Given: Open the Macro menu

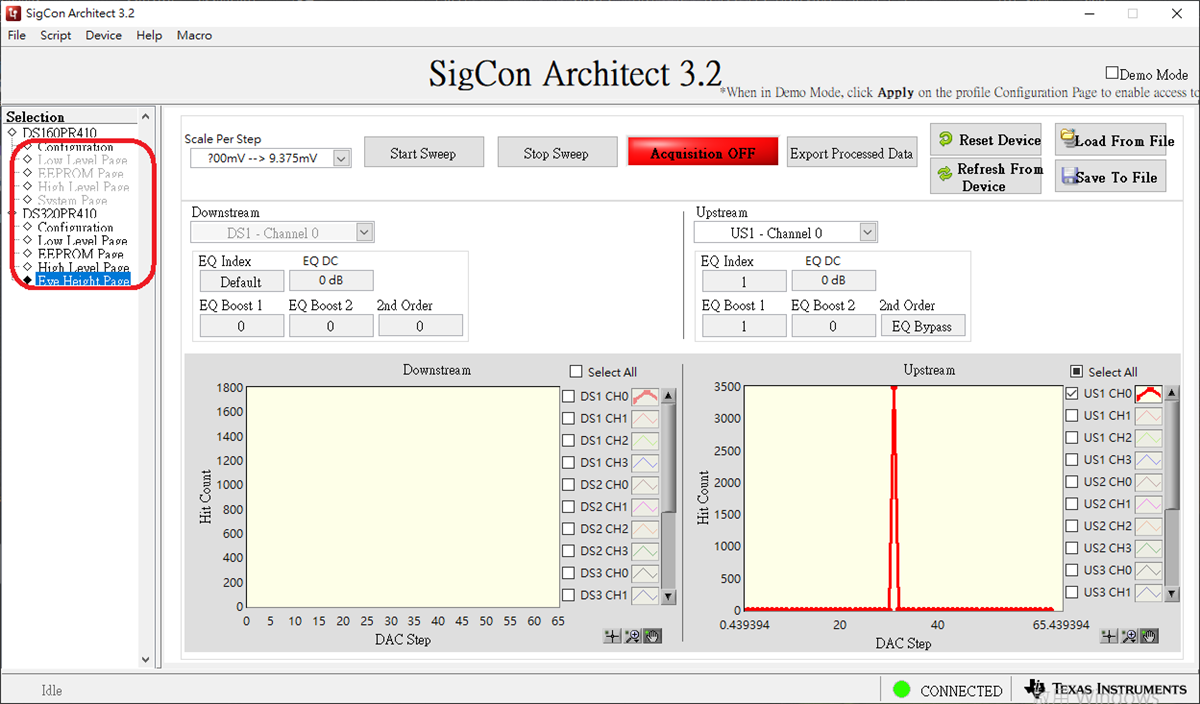Looking at the screenshot, I should click(x=194, y=35).
